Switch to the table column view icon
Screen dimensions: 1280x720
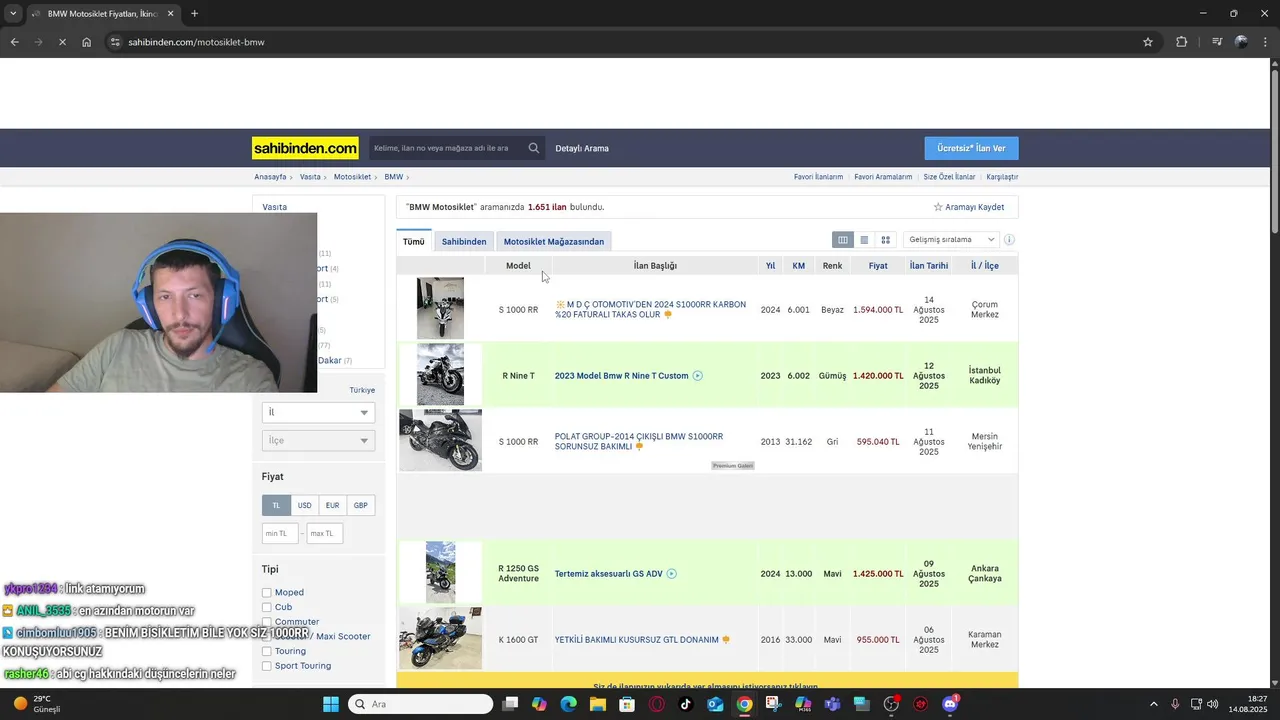843,240
